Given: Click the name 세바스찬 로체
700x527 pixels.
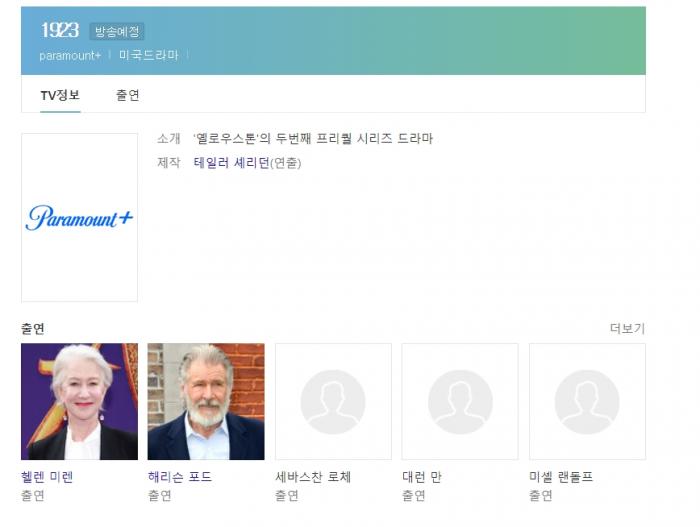Looking at the screenshot, I should (313, 477).
